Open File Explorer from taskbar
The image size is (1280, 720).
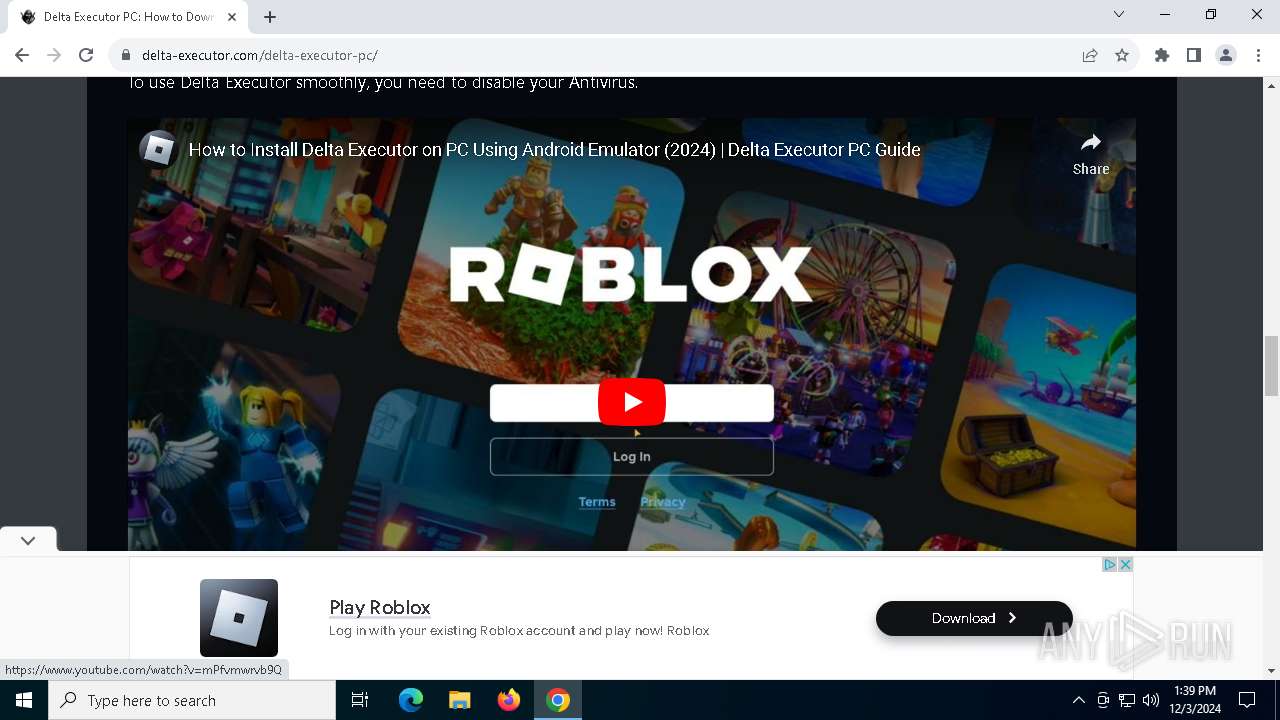pos(459,700)
